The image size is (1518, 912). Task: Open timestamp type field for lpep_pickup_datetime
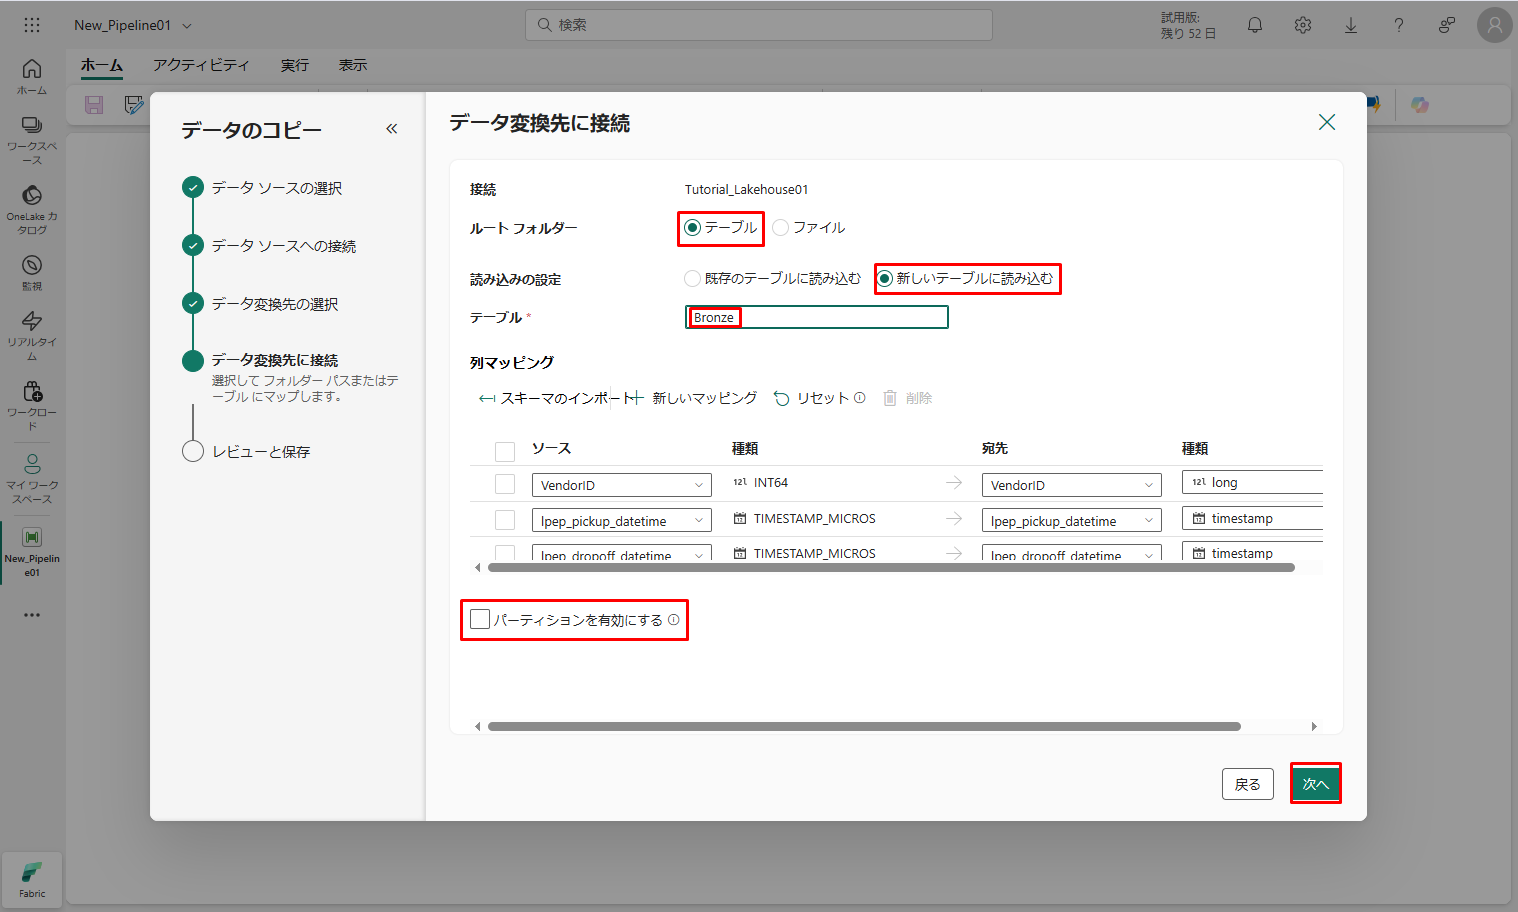point(1252,518)
